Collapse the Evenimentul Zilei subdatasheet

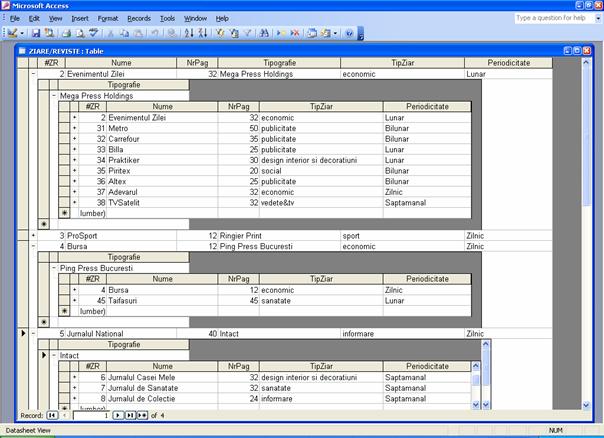[35, 74]
